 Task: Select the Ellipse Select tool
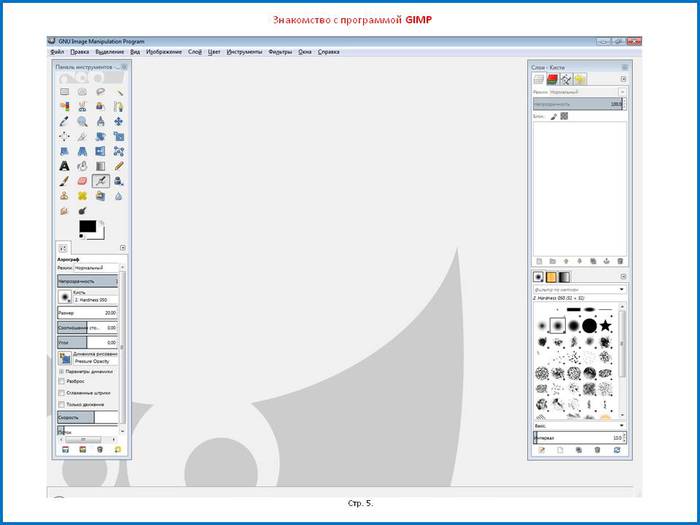coord(82,92)
